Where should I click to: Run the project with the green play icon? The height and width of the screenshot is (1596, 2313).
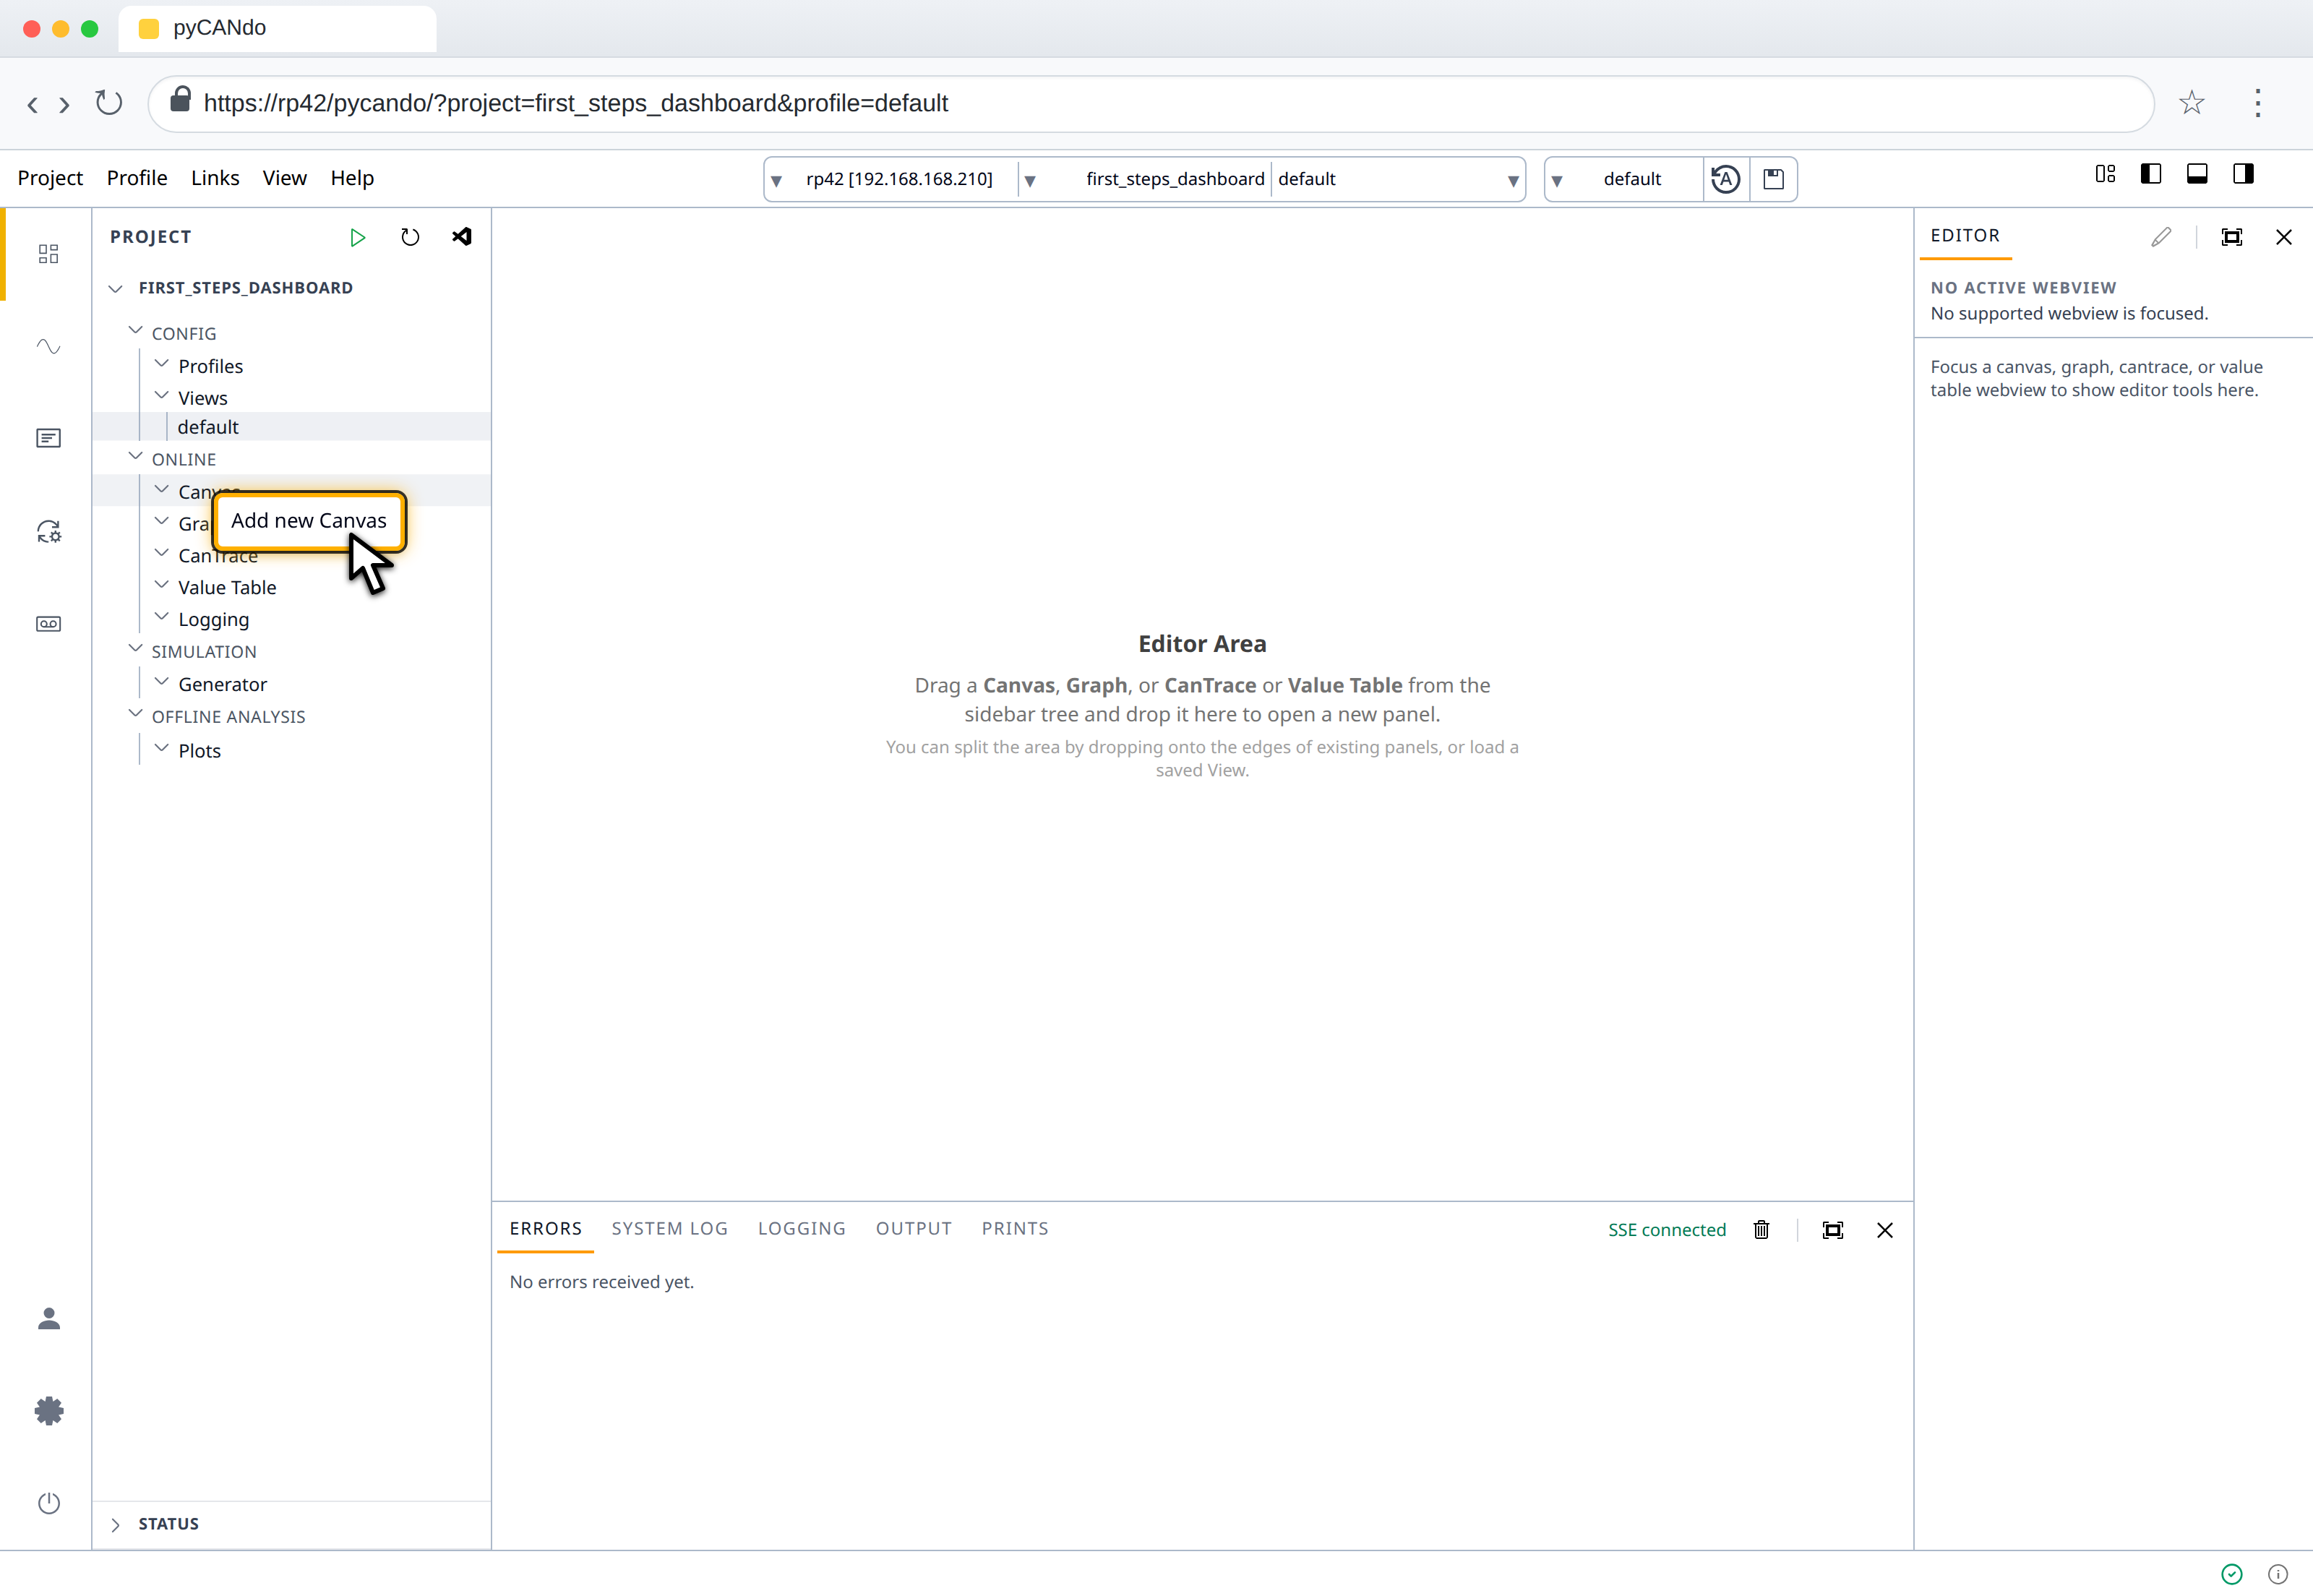357,237
